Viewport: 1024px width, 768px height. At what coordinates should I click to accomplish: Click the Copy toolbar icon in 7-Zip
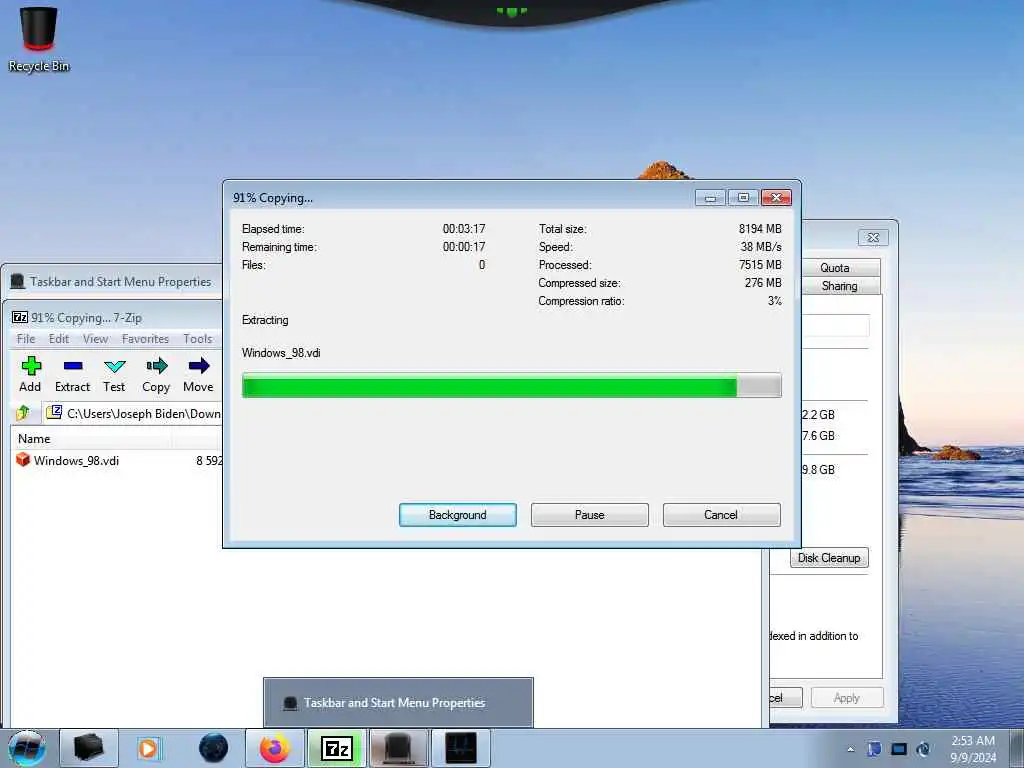(x=157, y=366)
